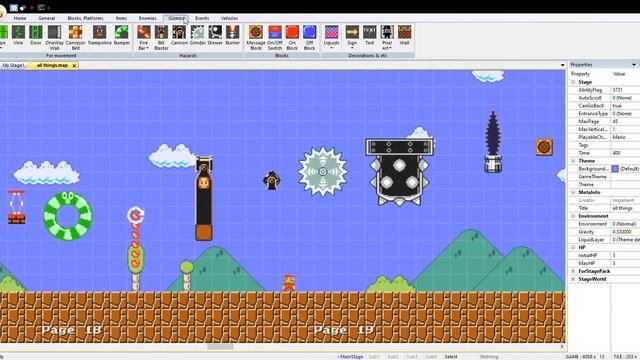Choose the Grinder hazard
The image size is (640, 360).
[x=198, y=35]
